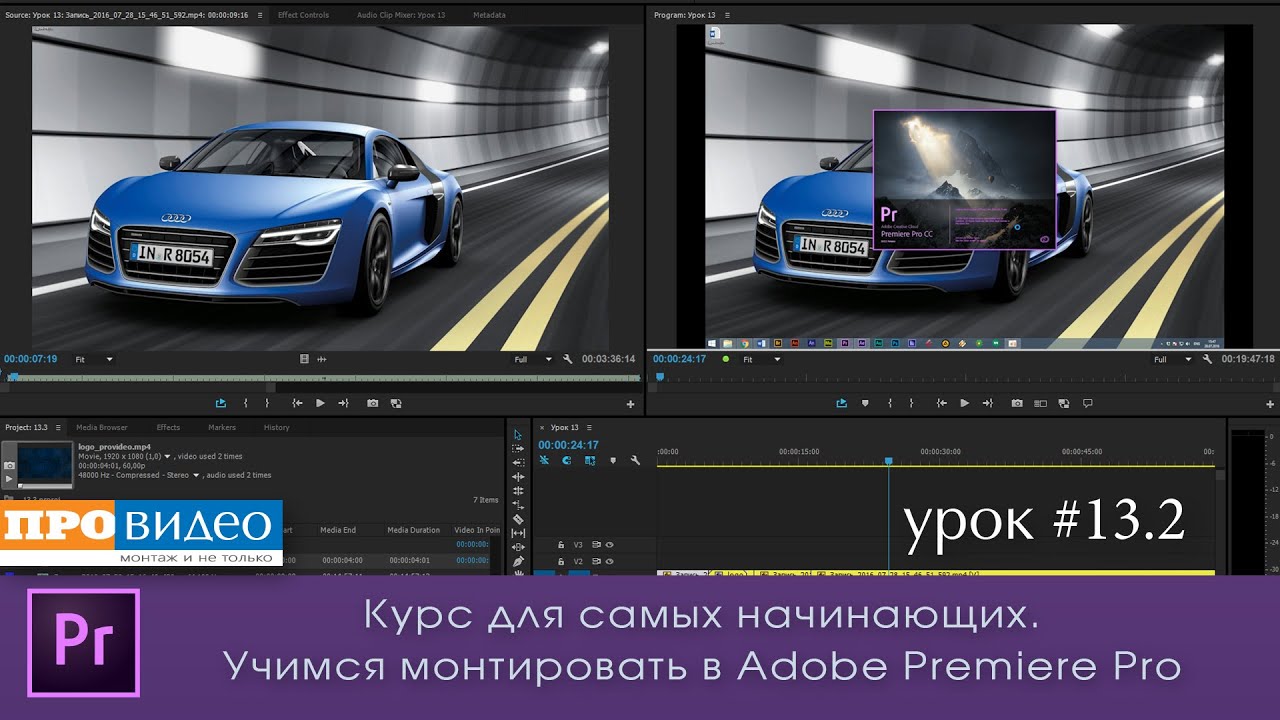1280x720 pixels.
Task: Click the timeline timecode 00:00:24:17 field
Action: [x=568, y=445]
